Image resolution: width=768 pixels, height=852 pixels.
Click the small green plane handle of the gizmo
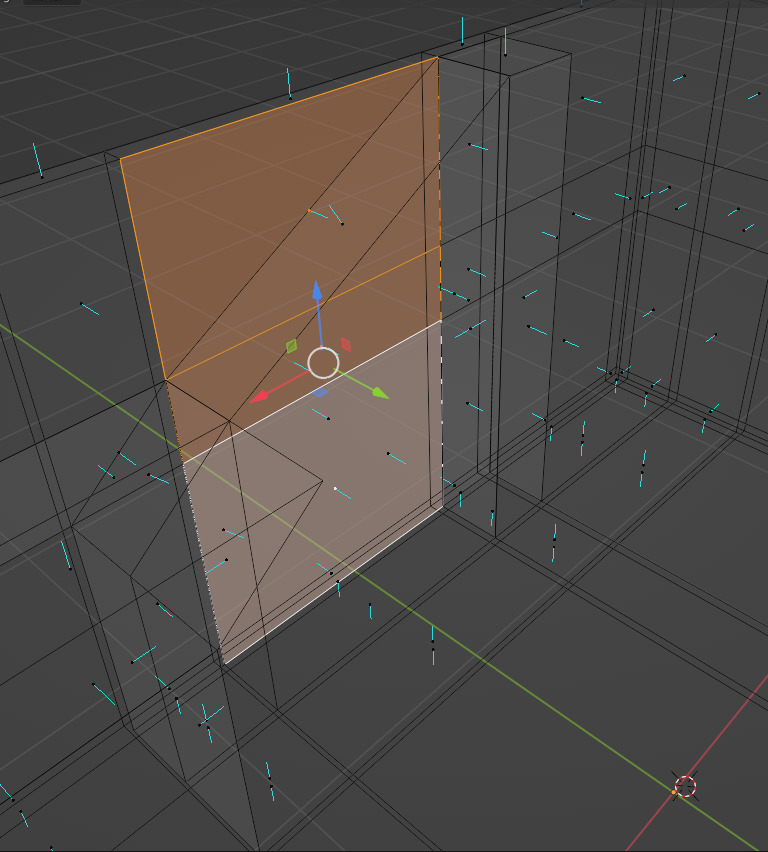(x=292, y=346)
